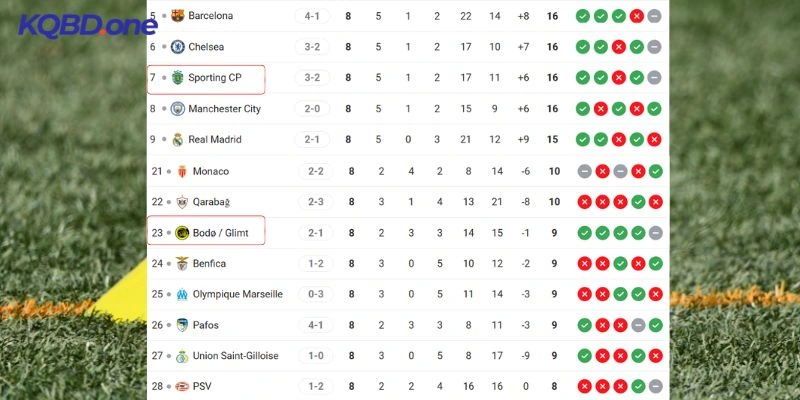Click the Chelsea club crest icon

click(x=177, y=47)
